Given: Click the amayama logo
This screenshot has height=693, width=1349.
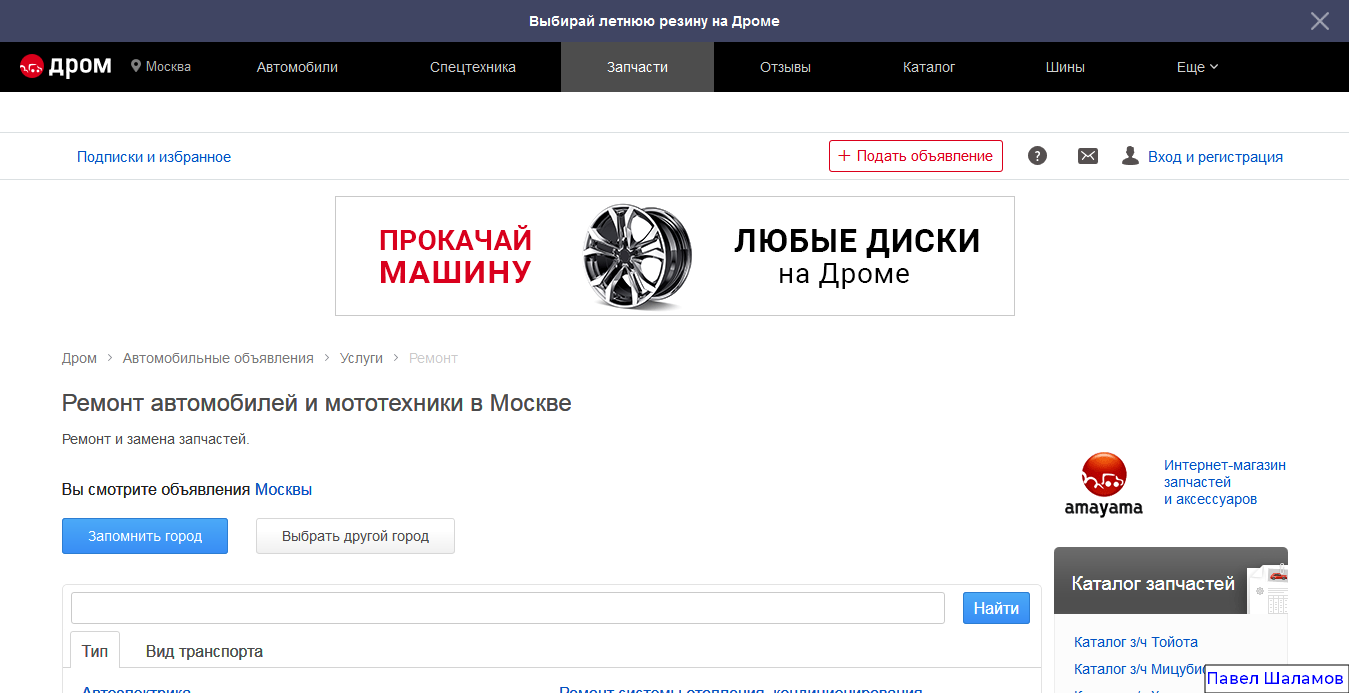Looking at the screenshot, I should click(1104, 484).
